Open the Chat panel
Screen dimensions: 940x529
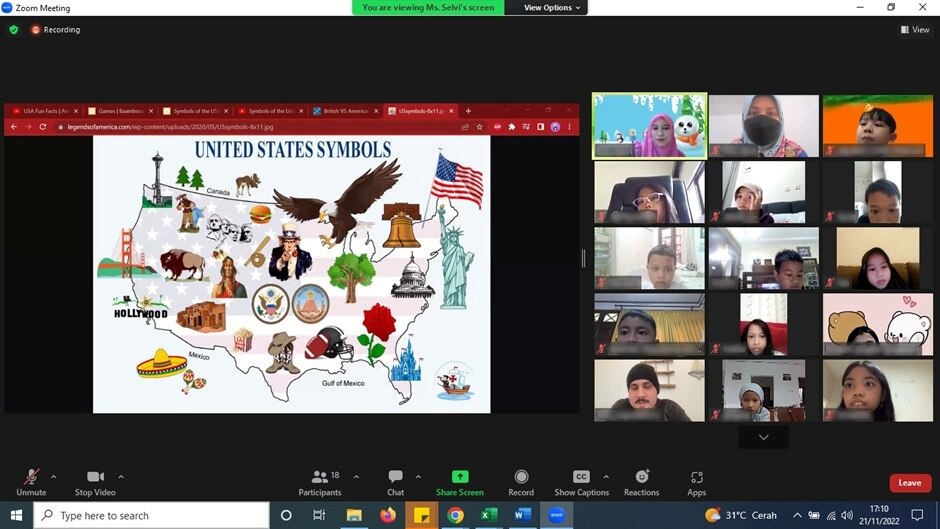pos(395,477)
